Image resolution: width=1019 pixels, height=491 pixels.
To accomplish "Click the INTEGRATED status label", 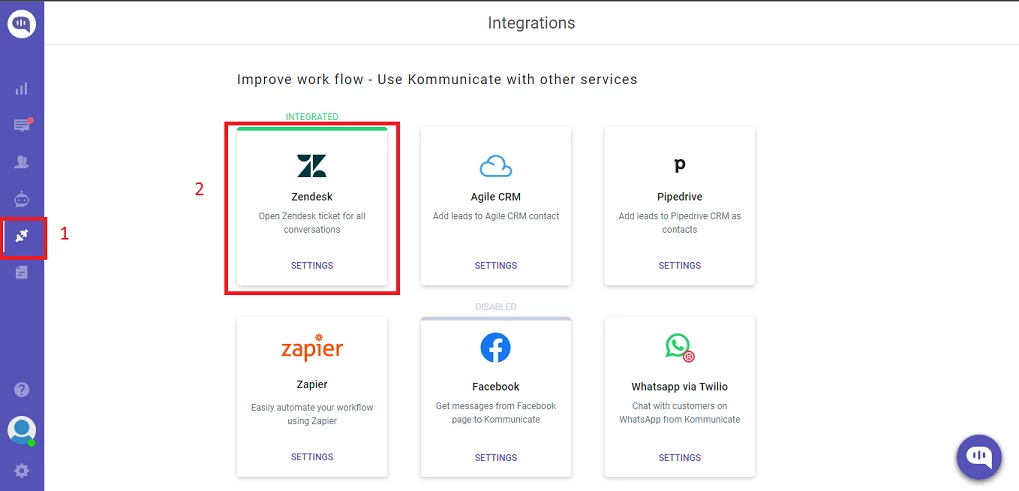I will [312, 117].
